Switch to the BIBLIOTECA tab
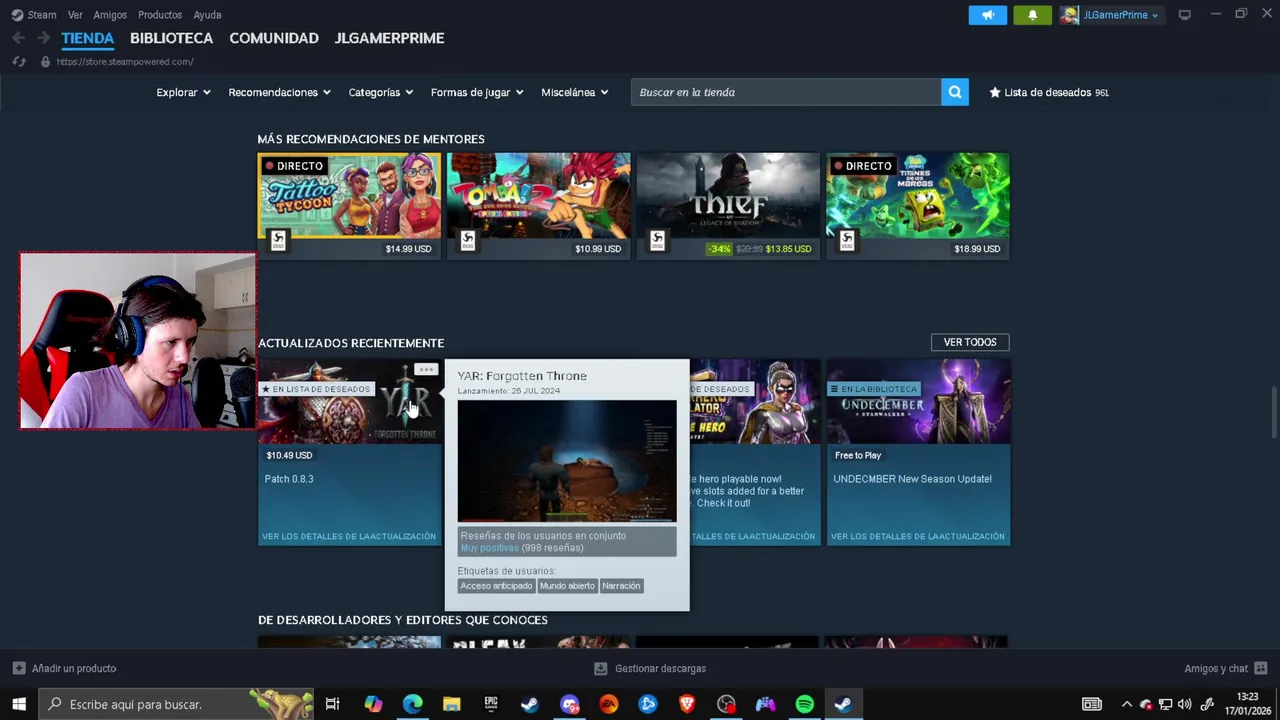Image resolution: width=1280 pixels, height=720 pixels. pyautogui.click(x=172, y=38)
